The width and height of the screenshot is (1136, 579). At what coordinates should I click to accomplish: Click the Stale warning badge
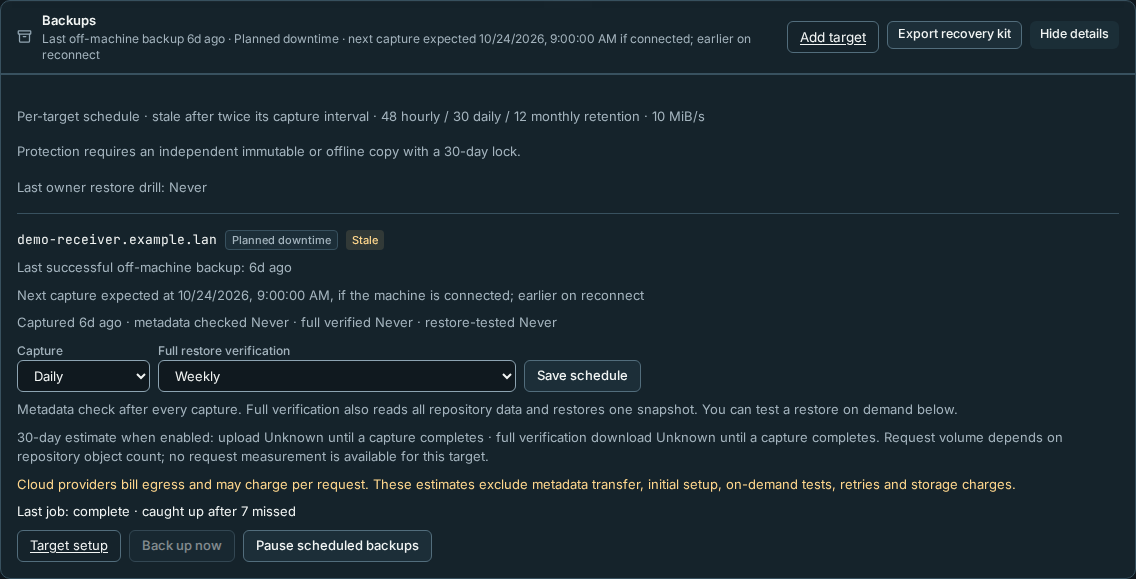364,240
